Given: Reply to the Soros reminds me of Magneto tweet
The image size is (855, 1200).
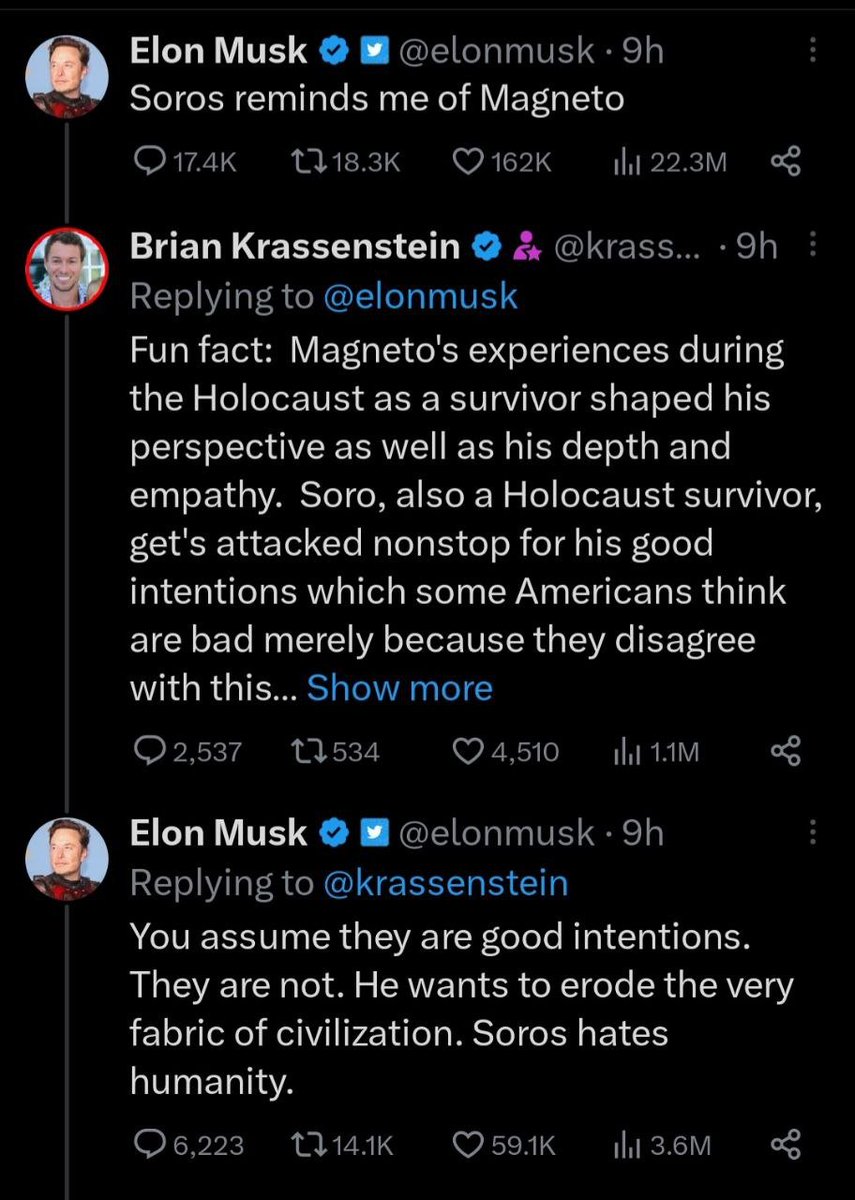Looking at the screenshot, I should coord(148,162).
